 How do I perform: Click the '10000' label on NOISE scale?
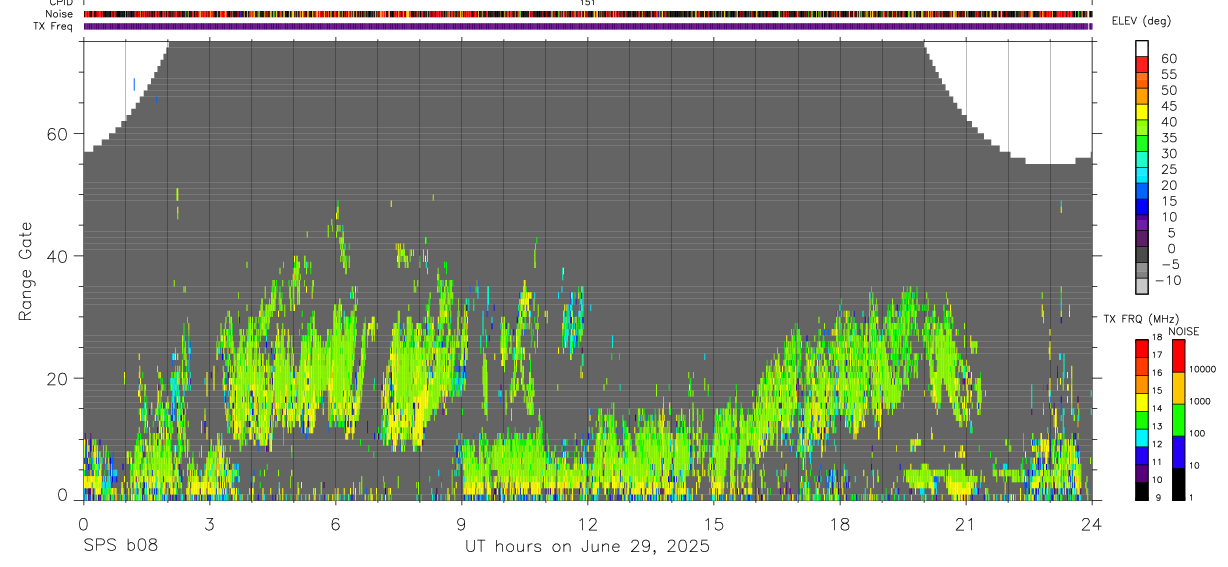click(x=1201, y=370)
